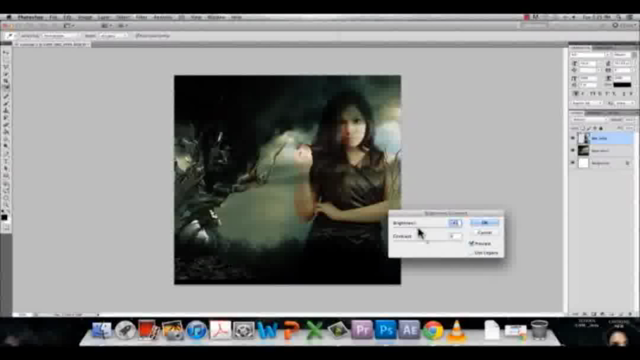Open the Trash in the Dock
The width and height of the screenshot is (640, 360).
(x=539, y=330)
